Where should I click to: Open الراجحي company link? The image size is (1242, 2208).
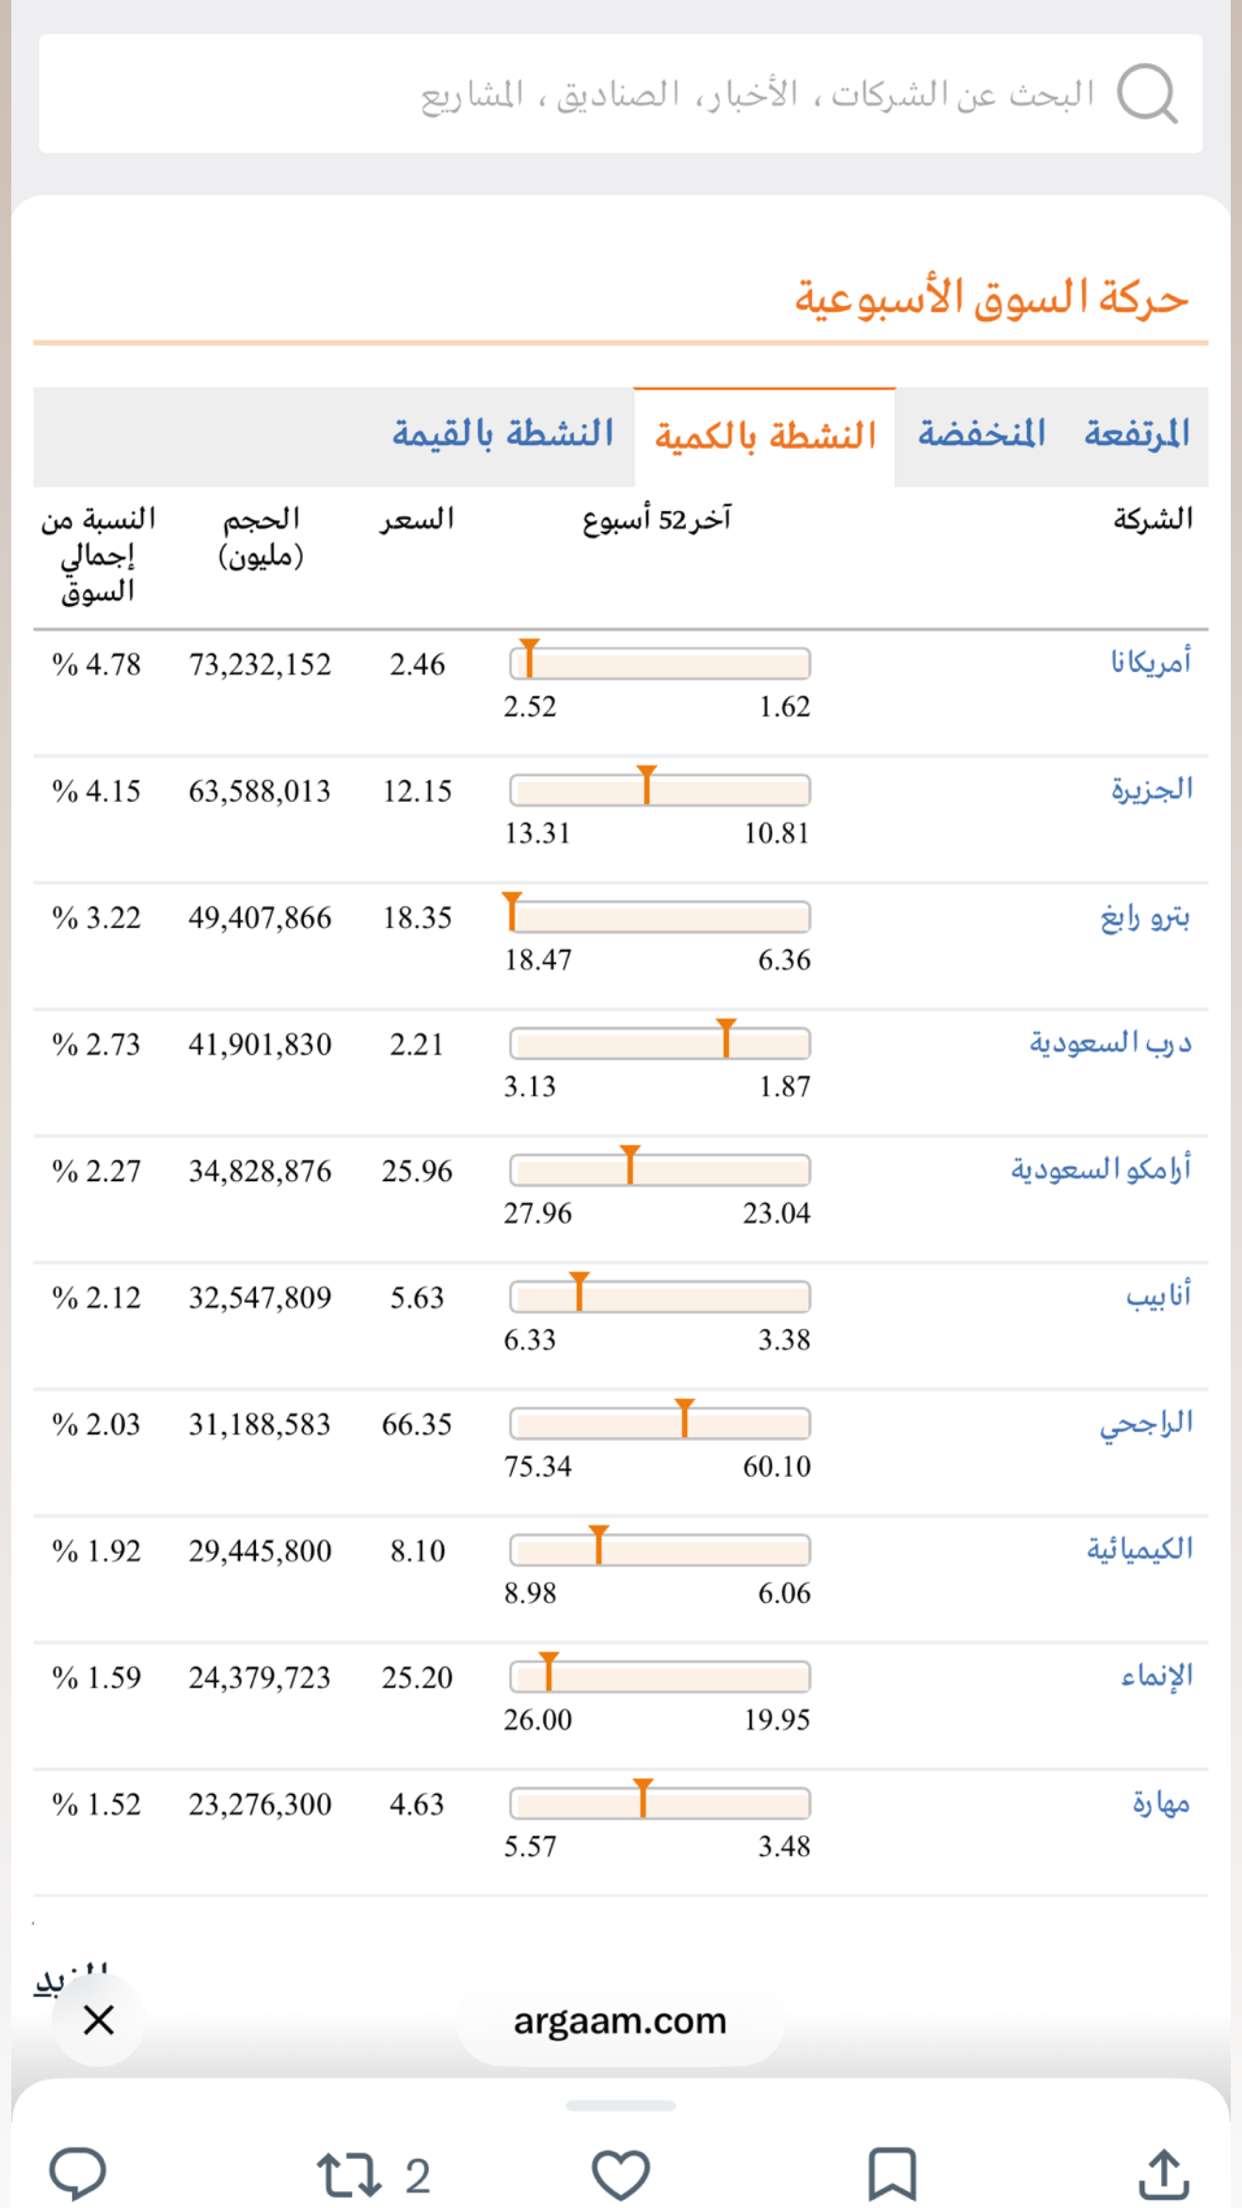1147,1423
